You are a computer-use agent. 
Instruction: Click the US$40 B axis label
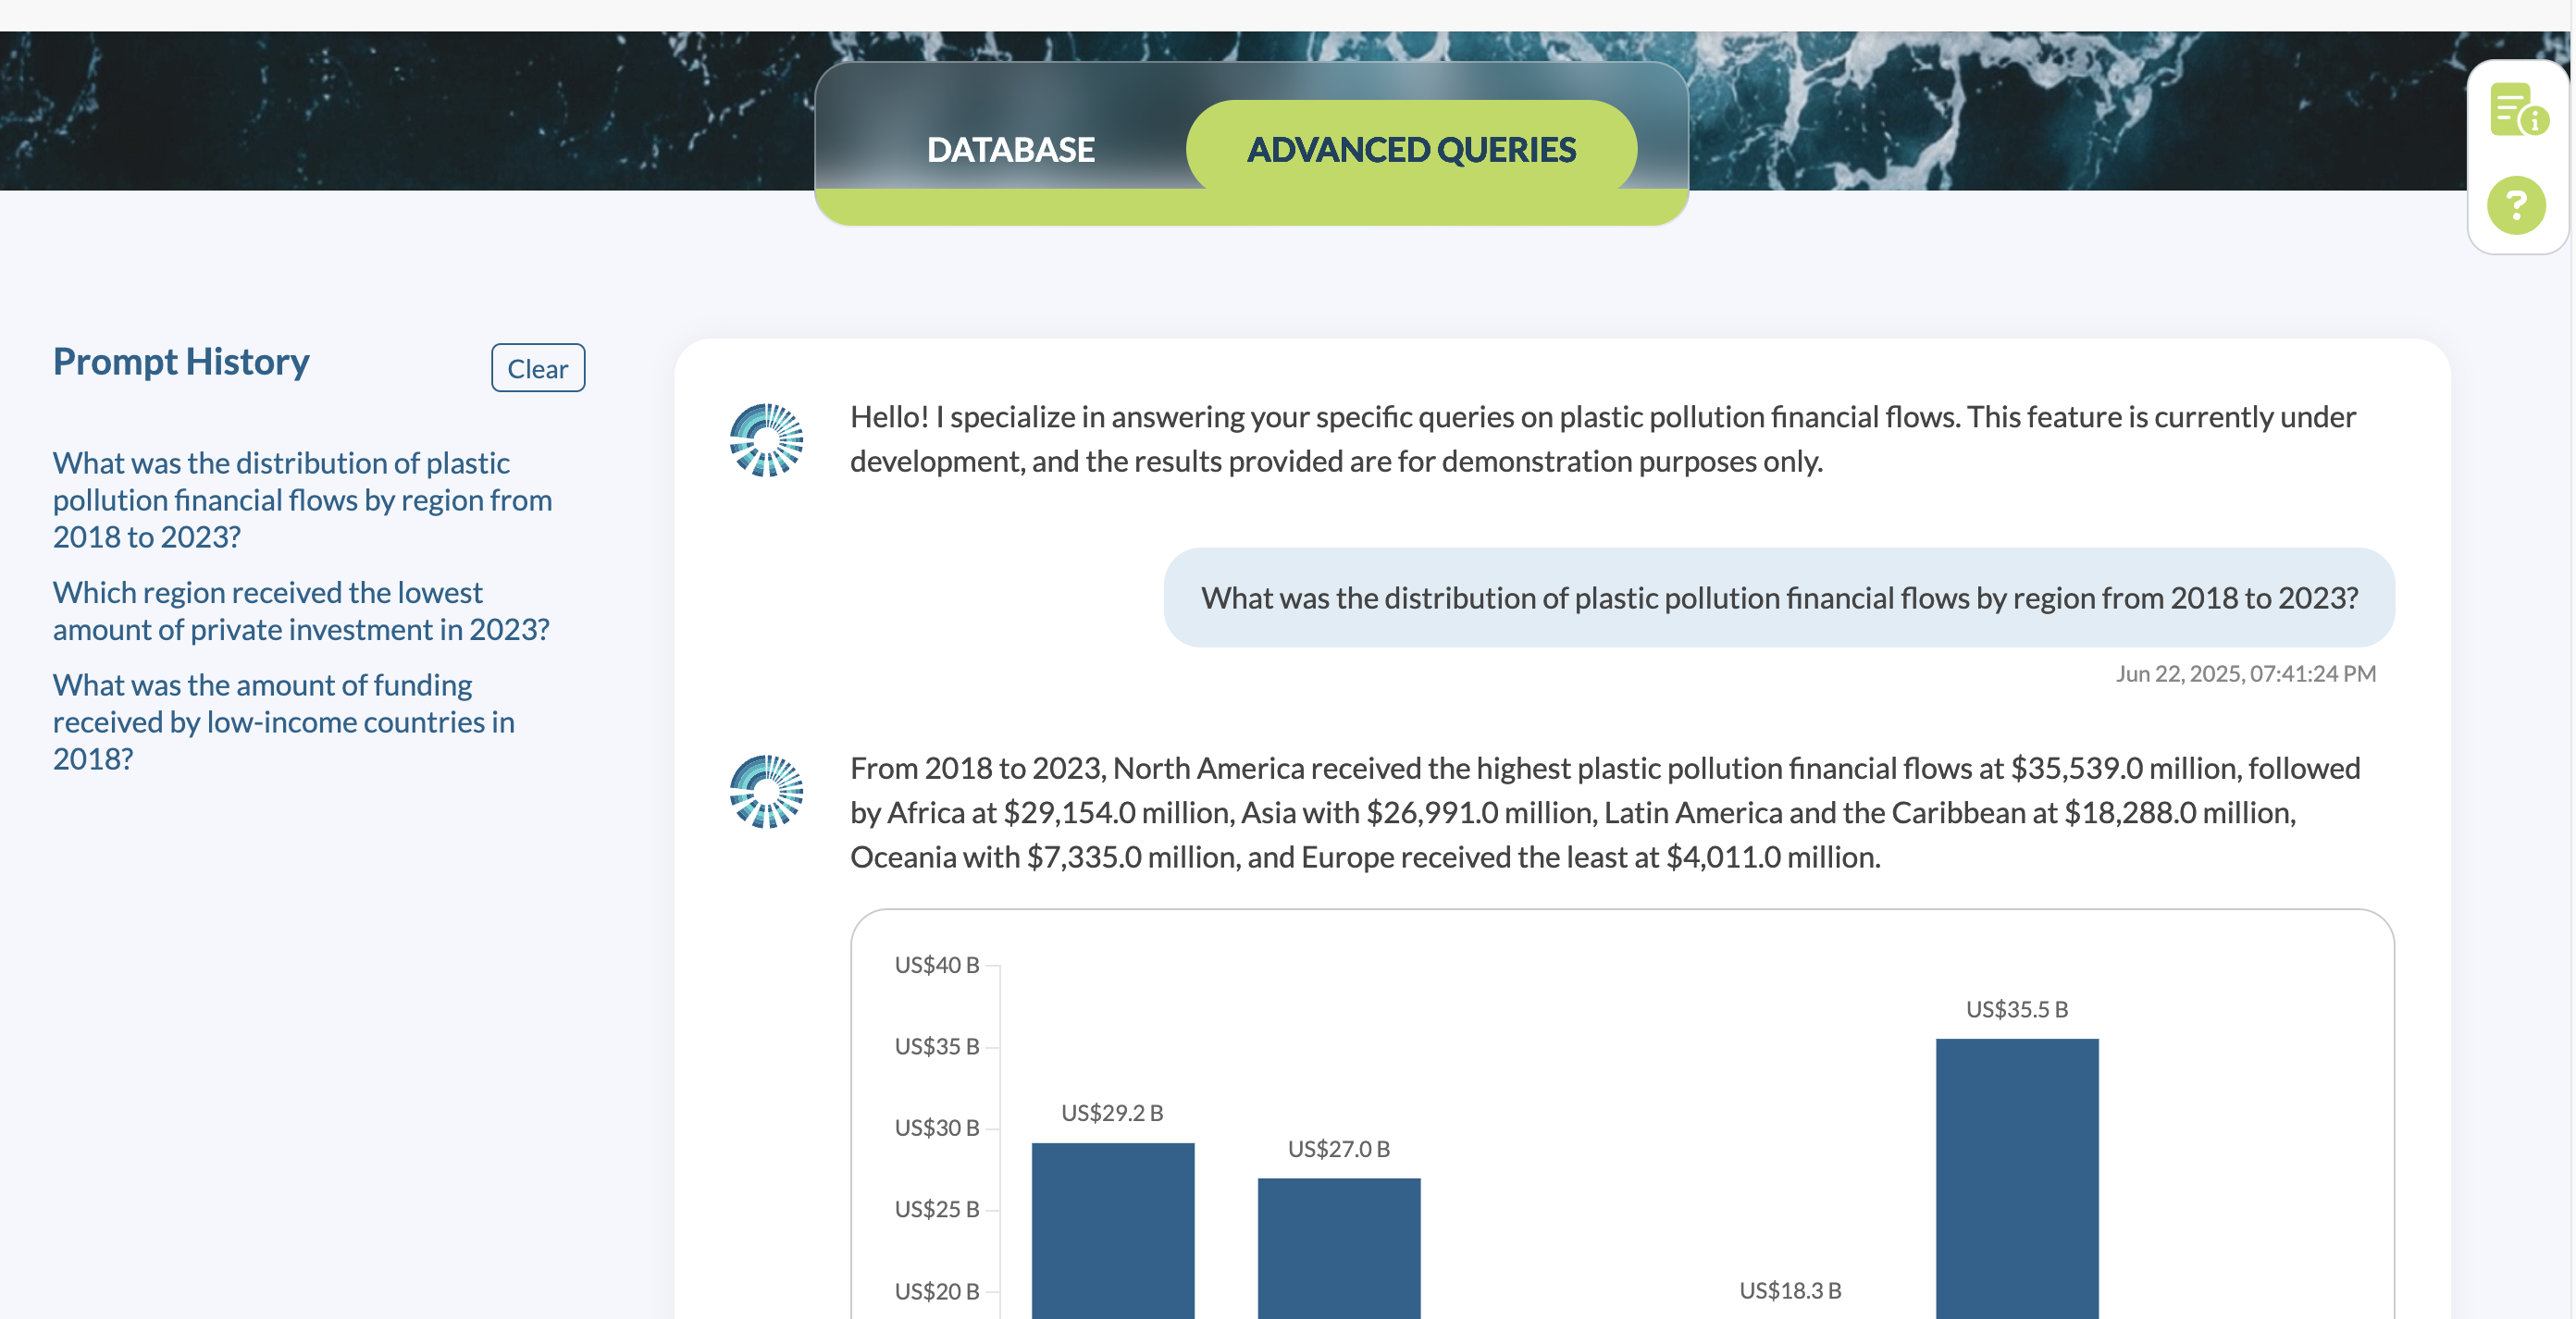coord(937,965)
